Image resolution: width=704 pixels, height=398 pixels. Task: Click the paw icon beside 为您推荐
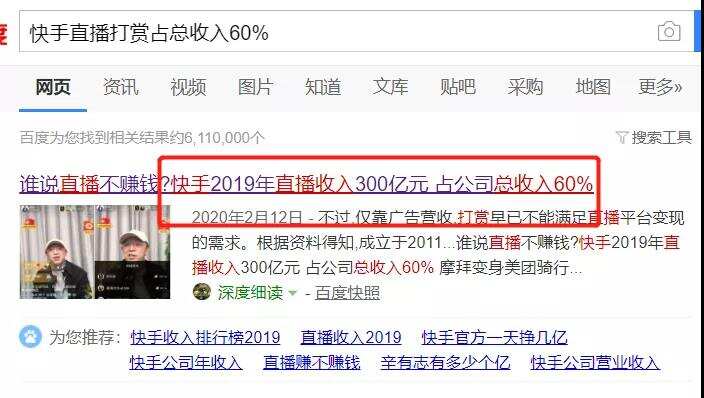[31, 337]
